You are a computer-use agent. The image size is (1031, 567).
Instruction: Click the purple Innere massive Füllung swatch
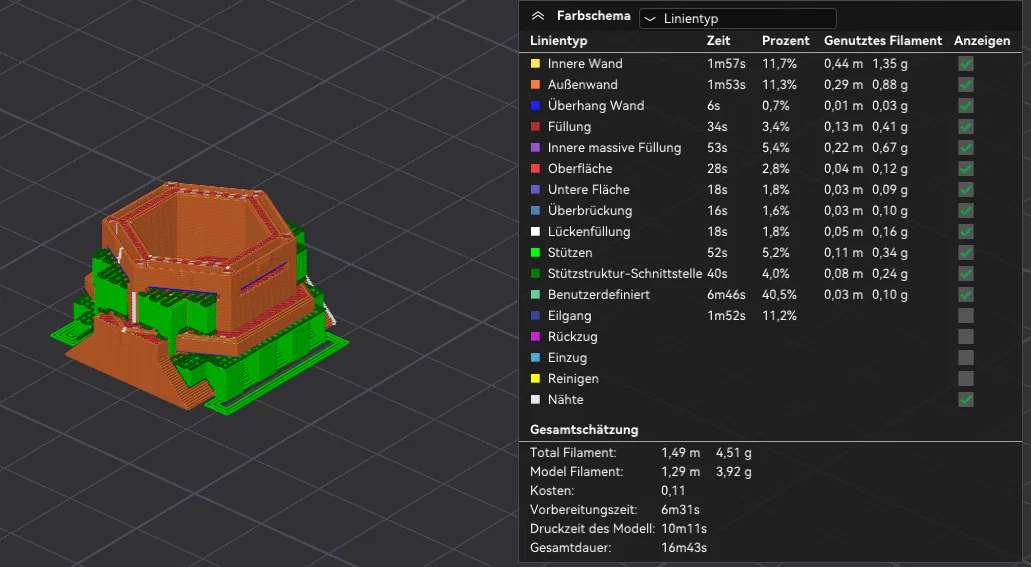pos(535,148)
